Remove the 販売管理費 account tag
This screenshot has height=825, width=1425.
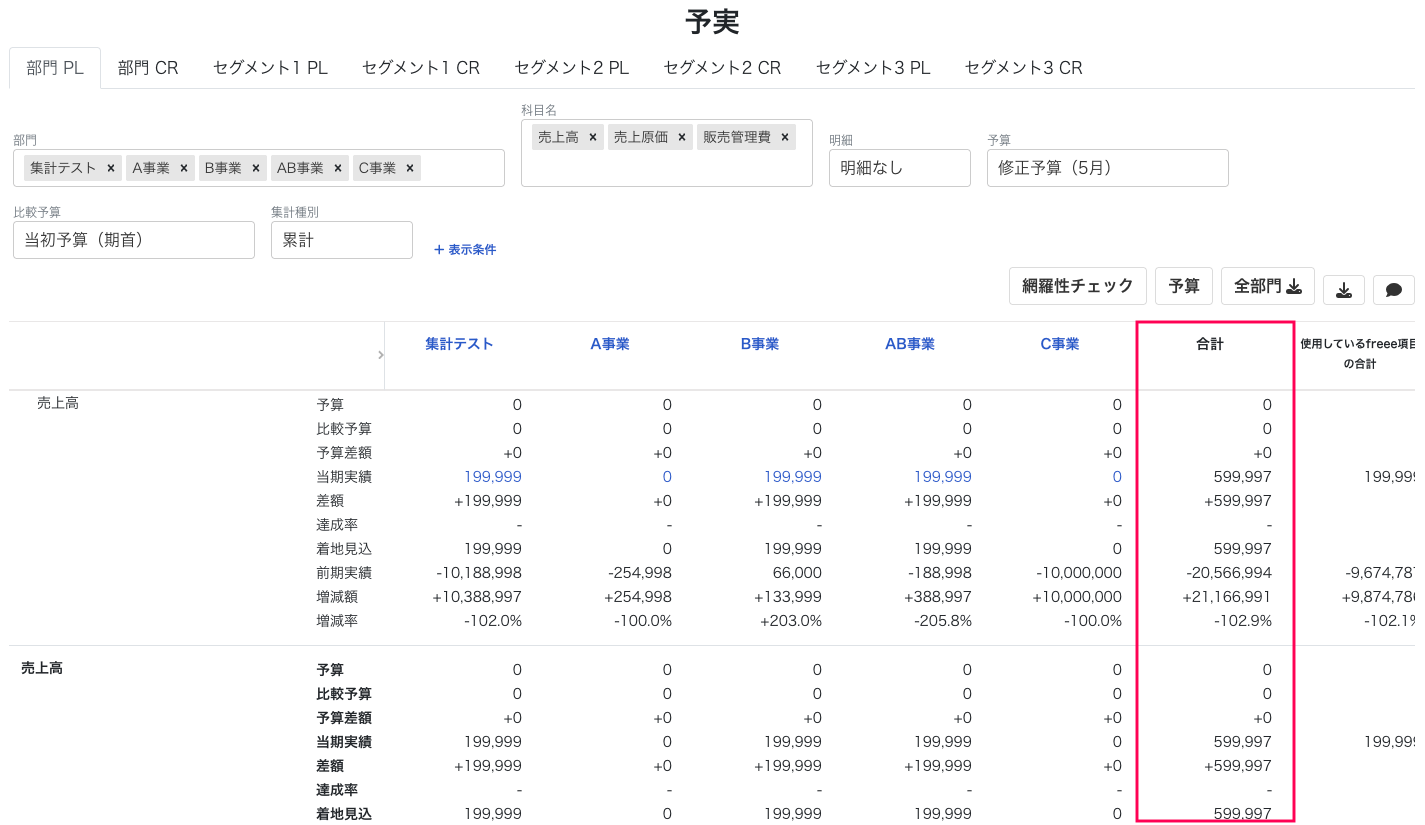(785, 137)
